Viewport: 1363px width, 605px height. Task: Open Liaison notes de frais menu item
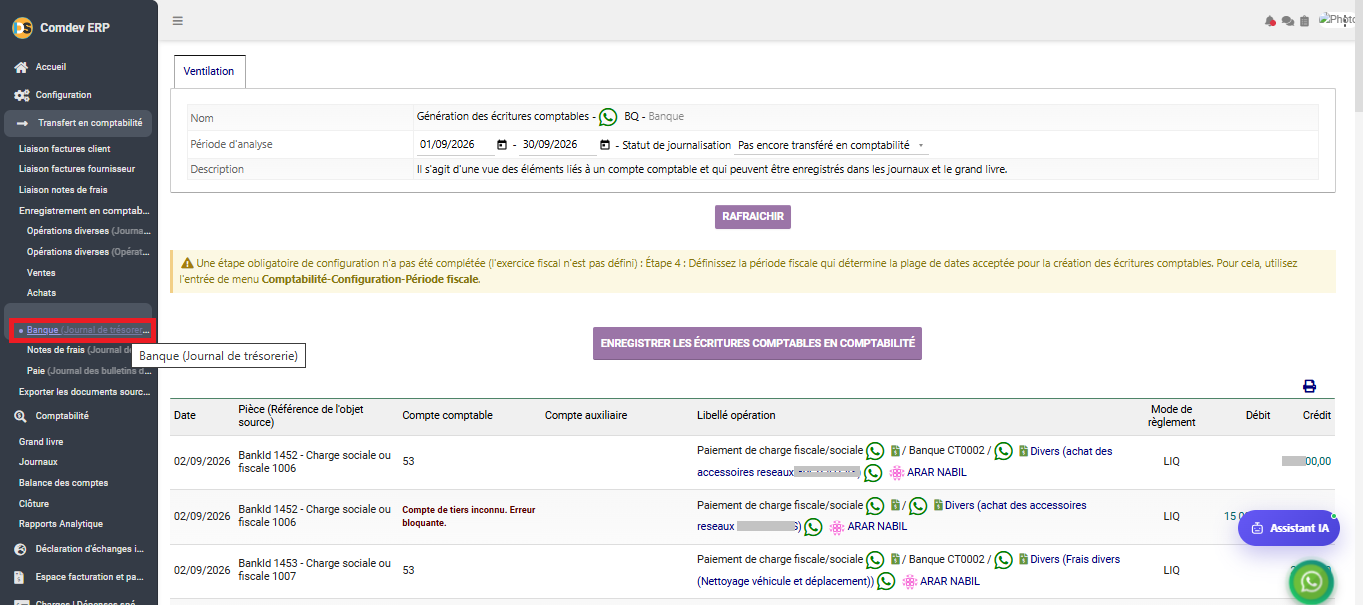click(x=63, y=189)
